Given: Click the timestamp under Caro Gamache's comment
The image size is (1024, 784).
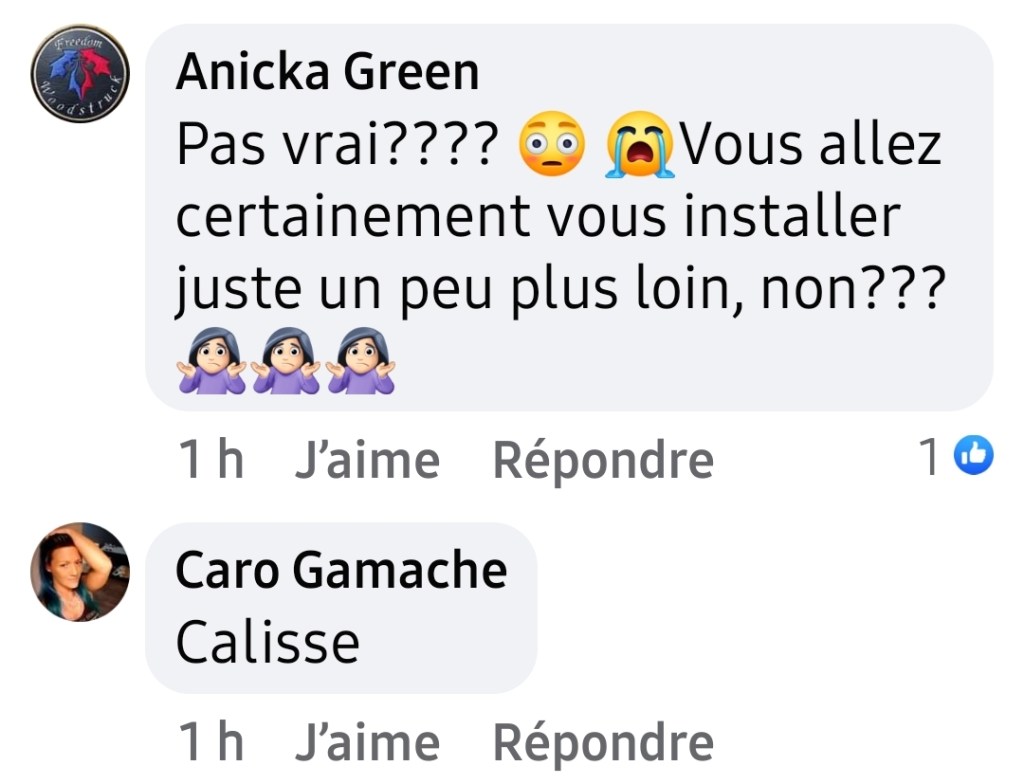Looking at the screenshot, I should pyautogui.click(x=210, y=743).
